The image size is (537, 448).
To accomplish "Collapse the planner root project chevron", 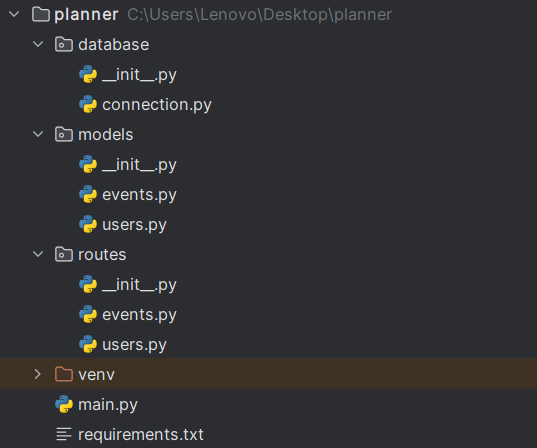I will click(14, 14).
